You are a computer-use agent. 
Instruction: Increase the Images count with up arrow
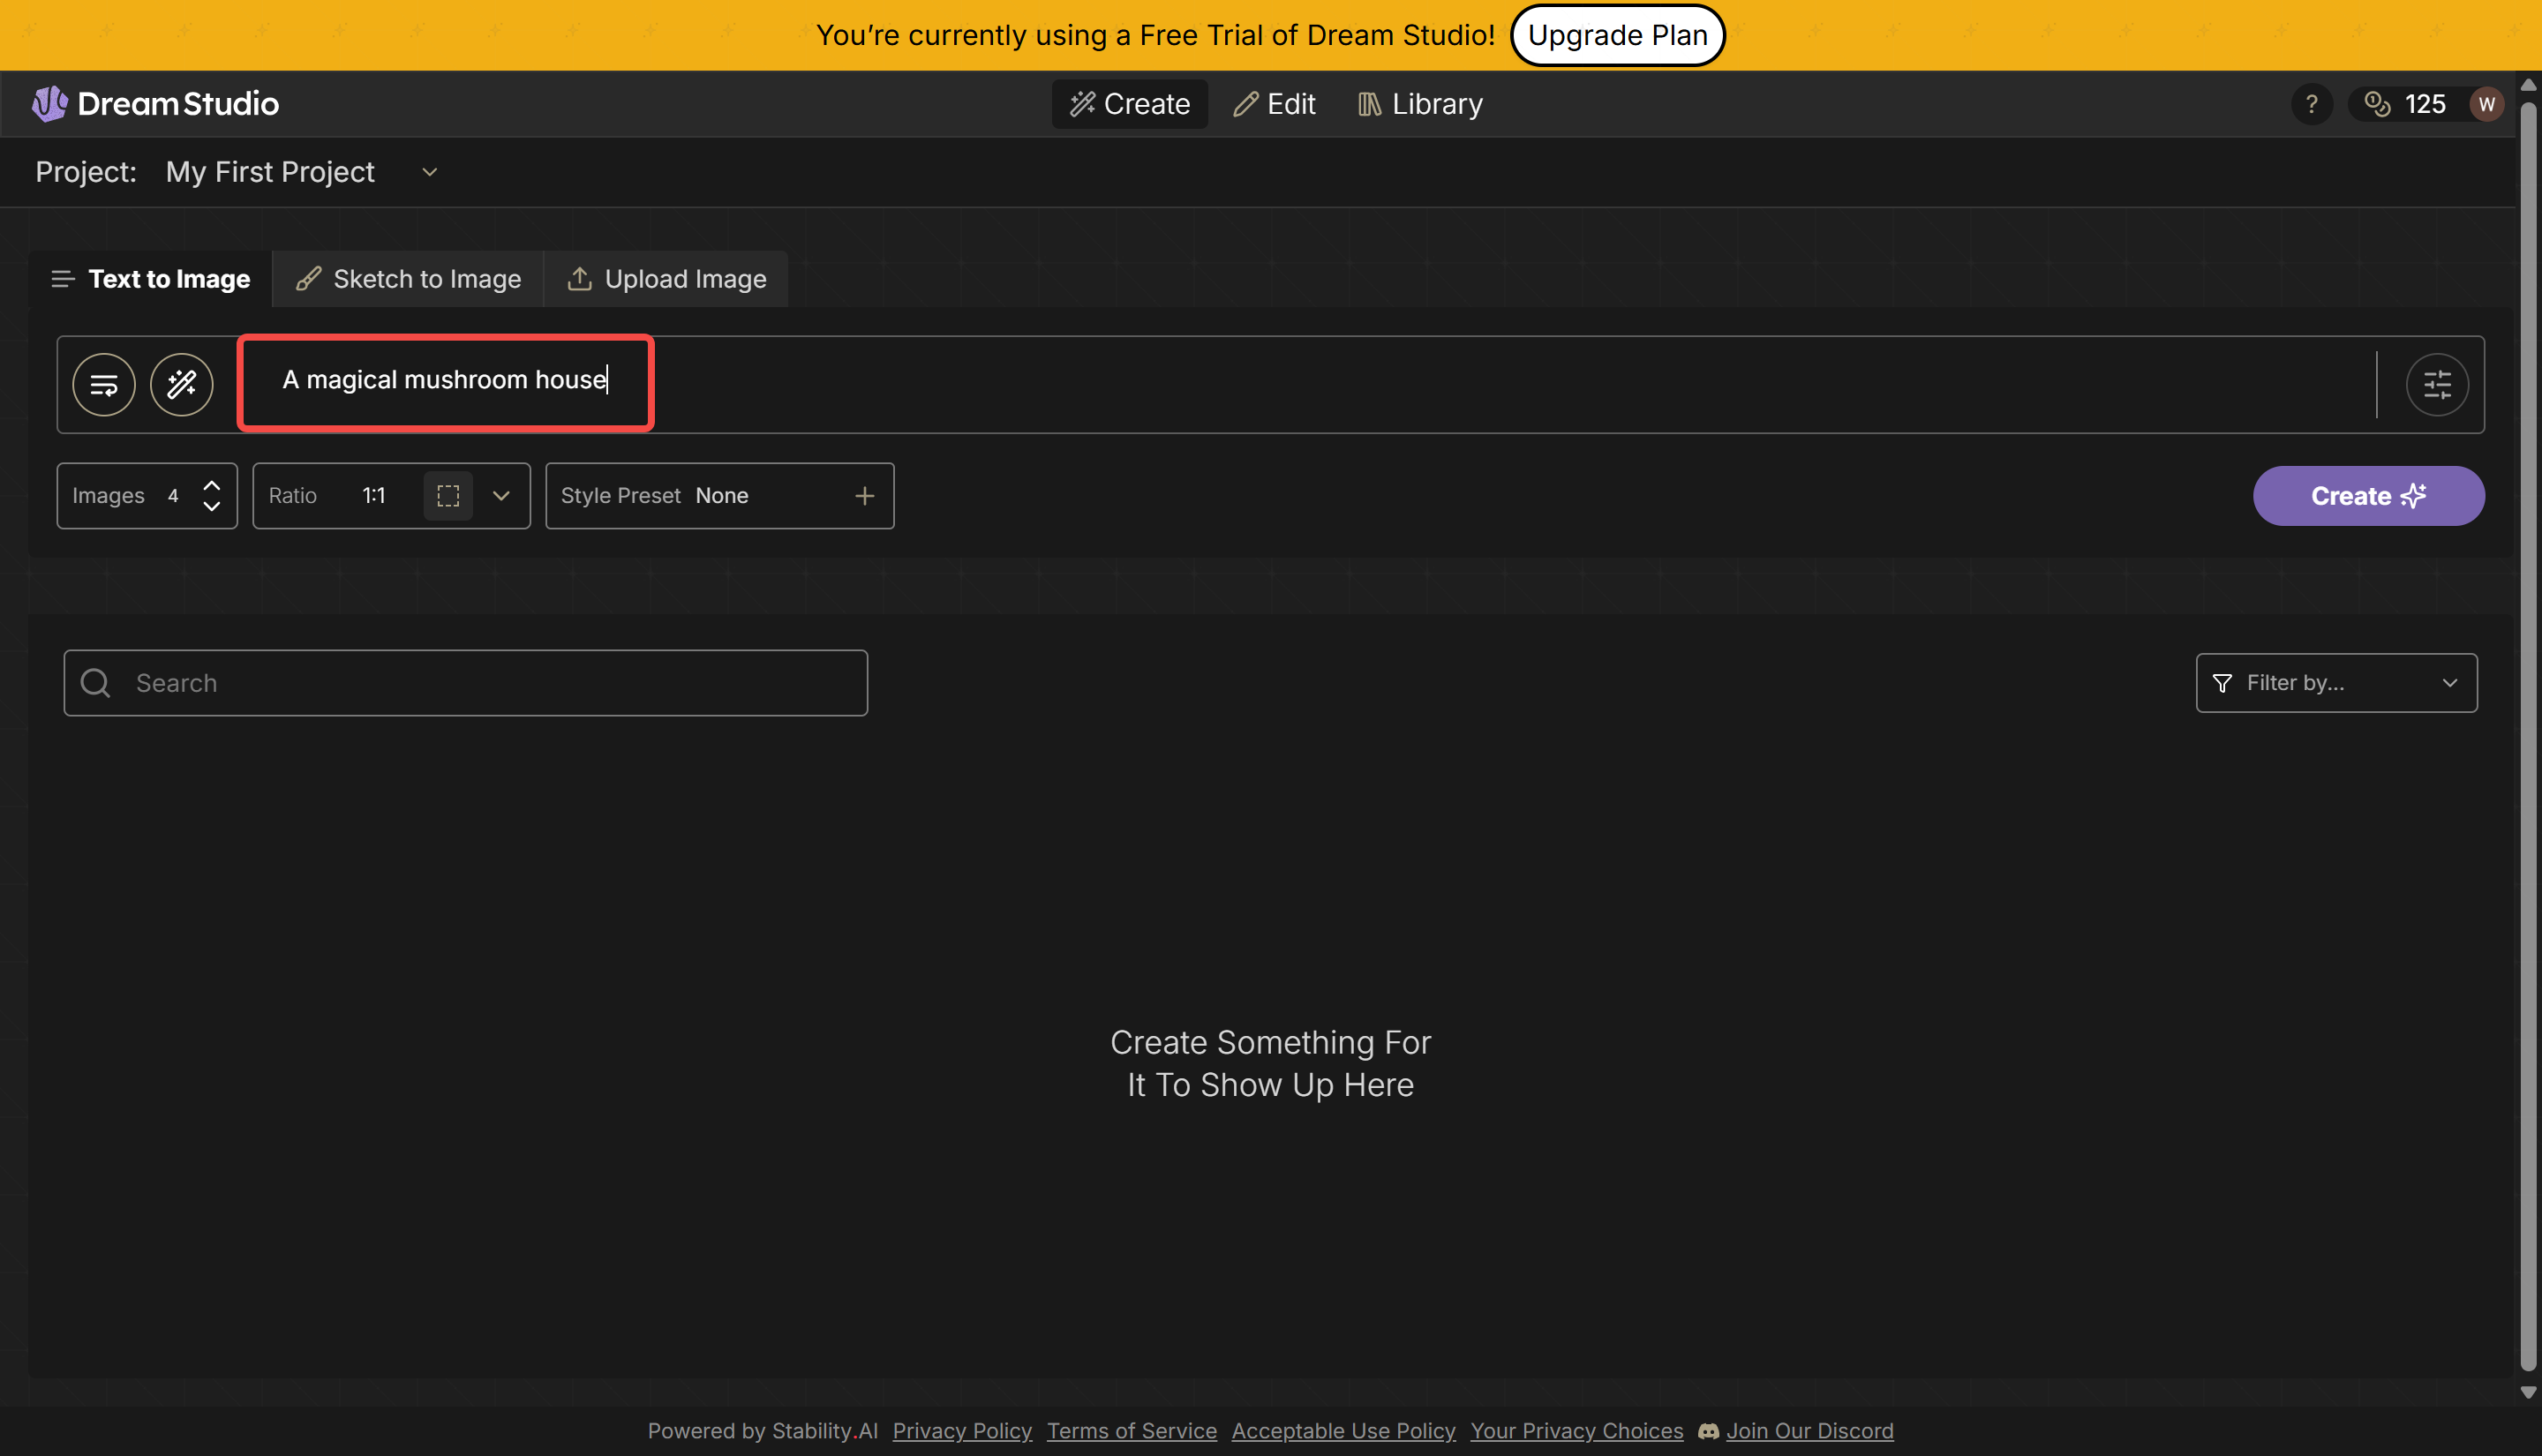click(212, 485)
